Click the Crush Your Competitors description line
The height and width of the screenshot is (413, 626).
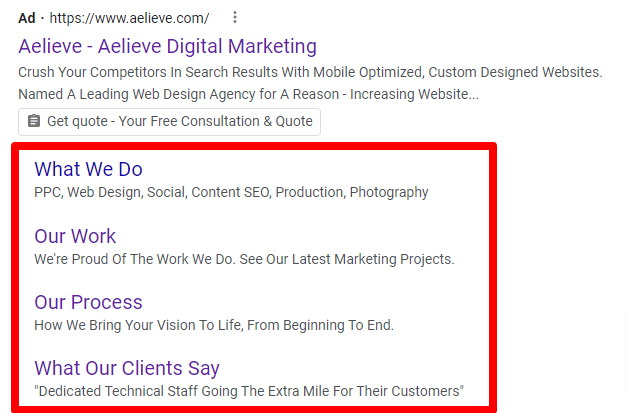pyautogui.click(x=310, y=72)
